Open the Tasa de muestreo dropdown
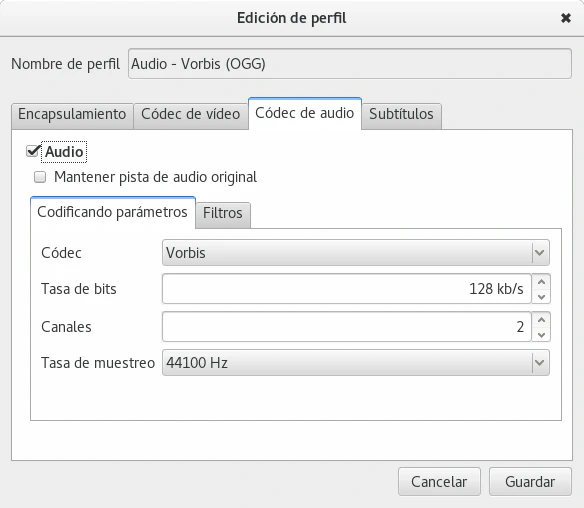 [356, 362]
